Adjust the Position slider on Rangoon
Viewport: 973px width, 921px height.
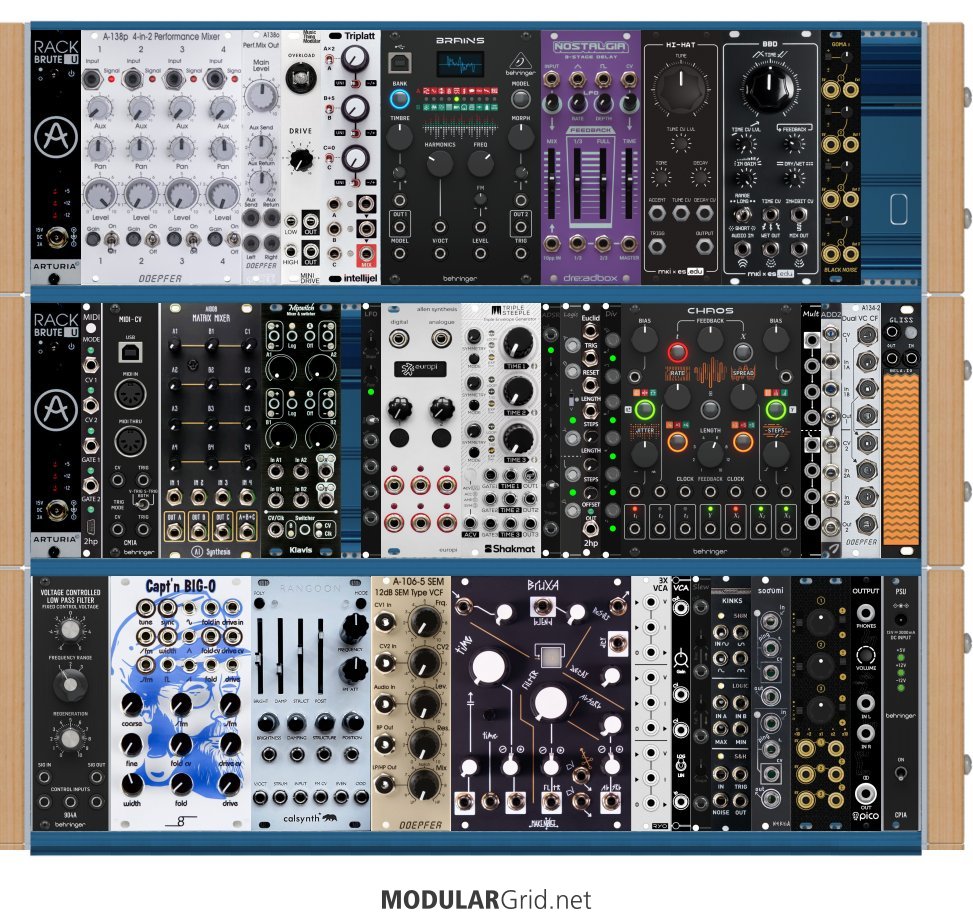[321, 657]
